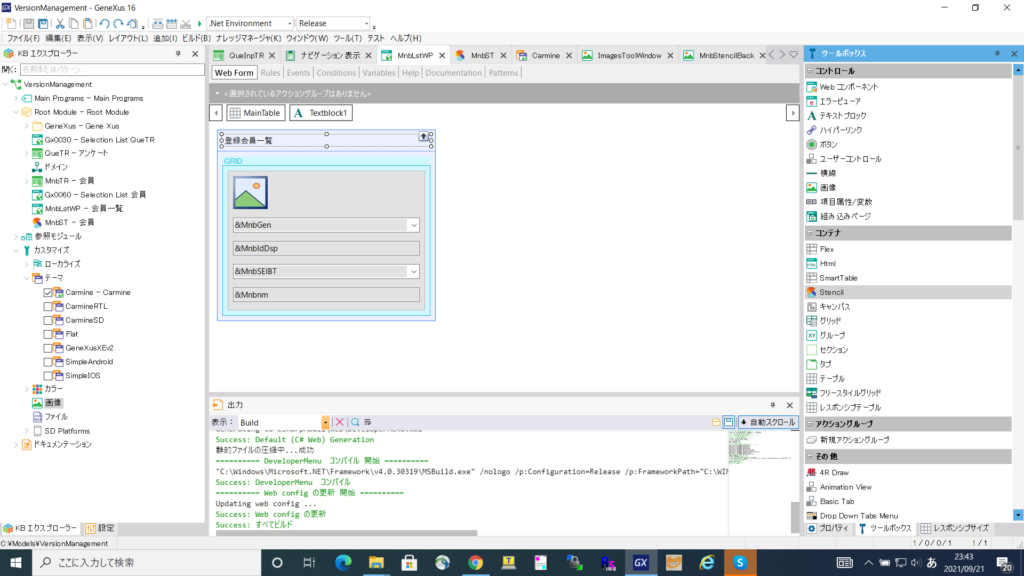Open Google Chrome from taskbar

click(x=475, y=562)
